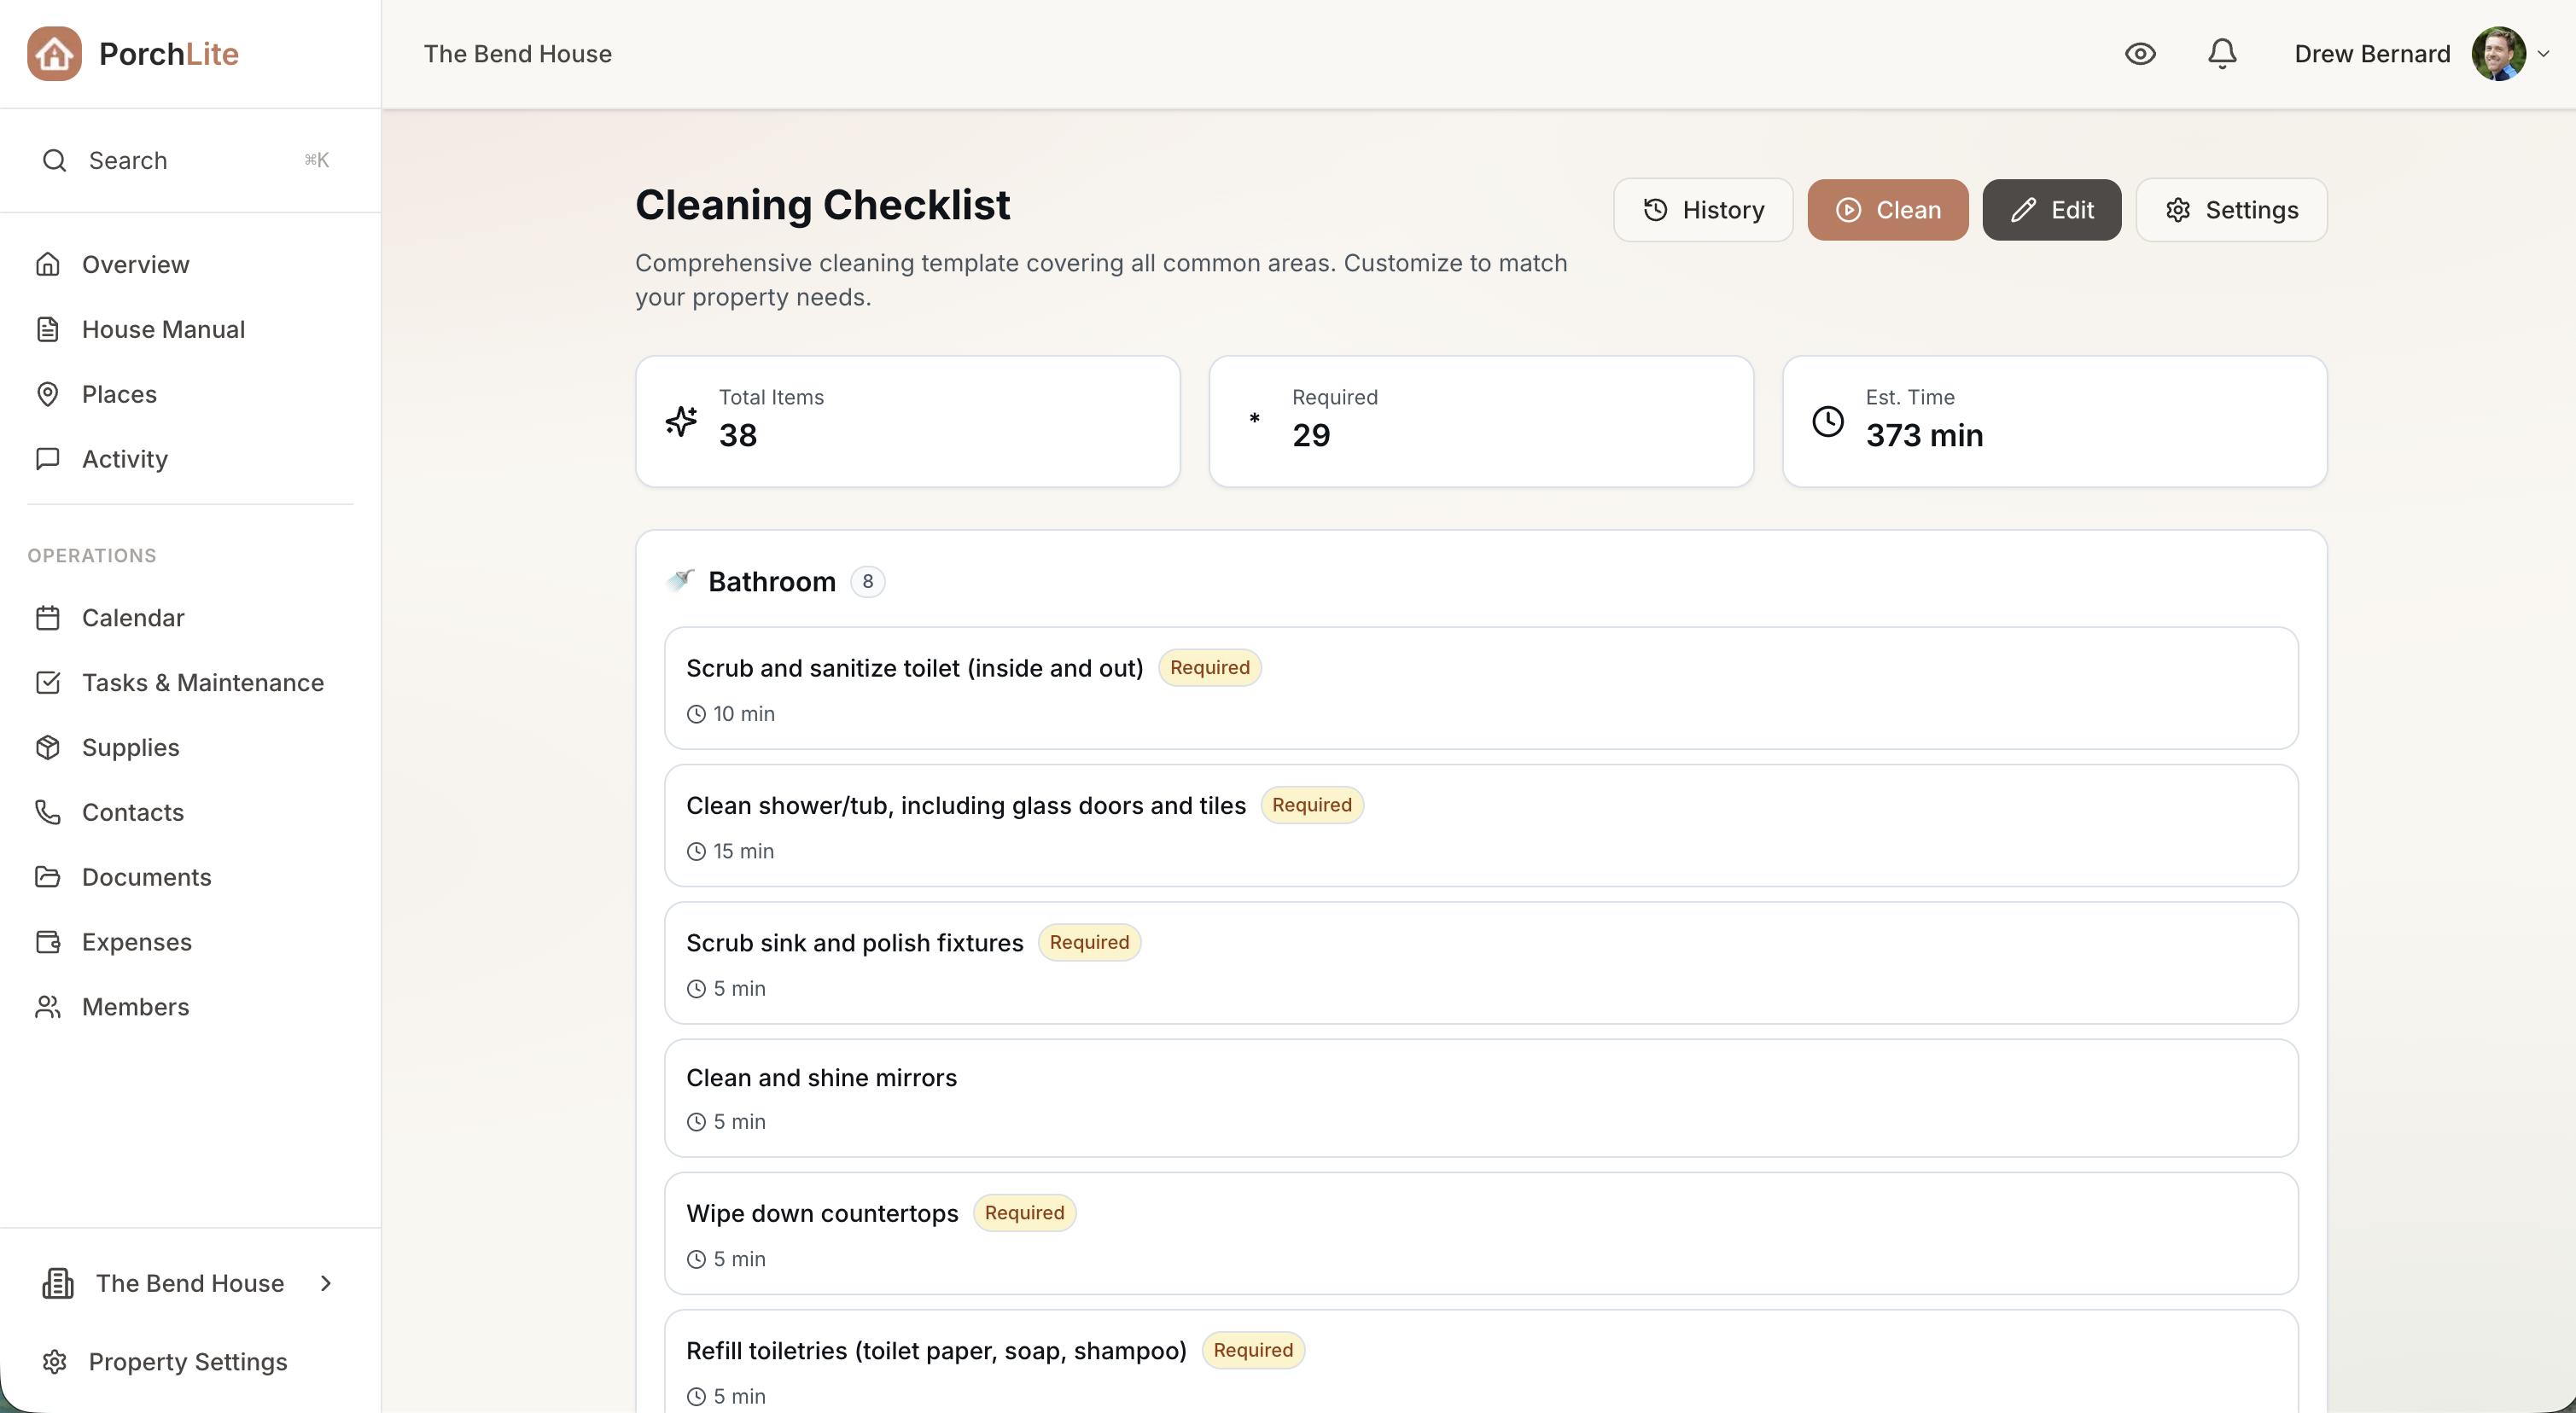This screenshot has height=1413, width=2576.
Task: Collapse the Bathroom checklist section
Action: pyautogui.click(x=772, y=581)
